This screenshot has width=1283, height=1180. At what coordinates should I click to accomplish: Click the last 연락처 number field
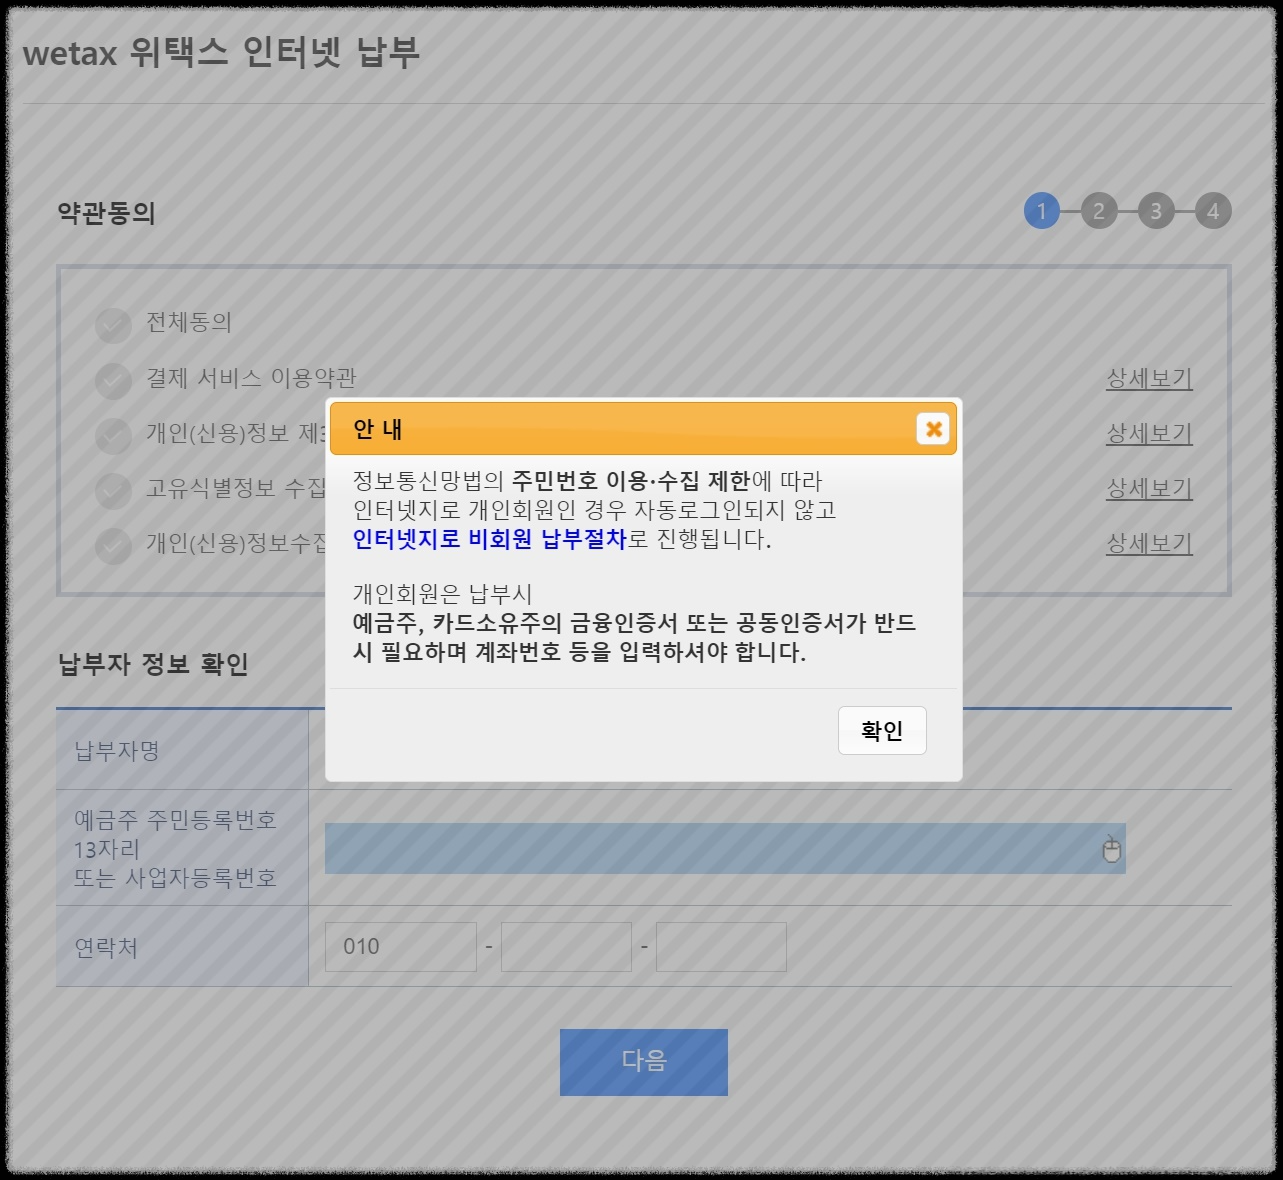tap(721, 947)
